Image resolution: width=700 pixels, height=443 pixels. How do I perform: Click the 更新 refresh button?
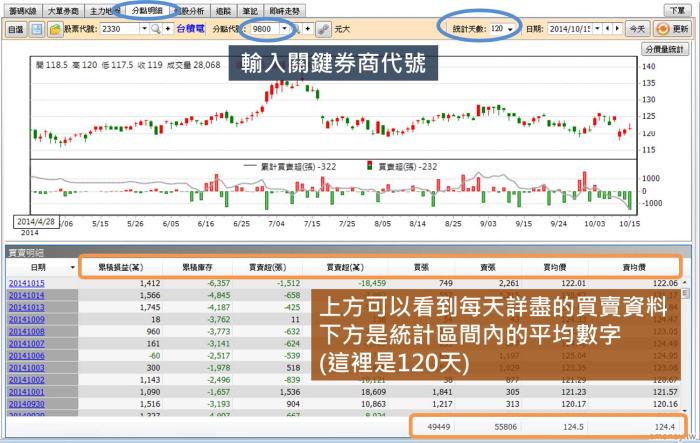[x=673, y=29]
